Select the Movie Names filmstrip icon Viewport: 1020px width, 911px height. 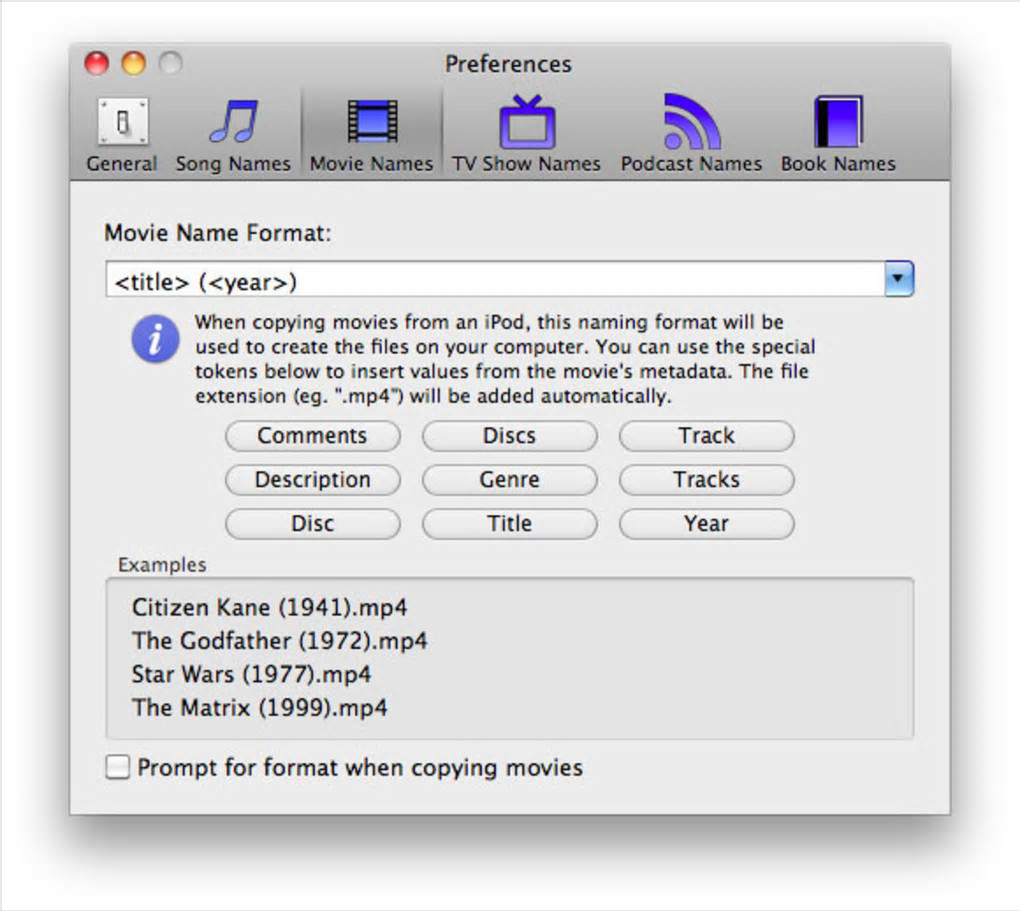(372, 121)
